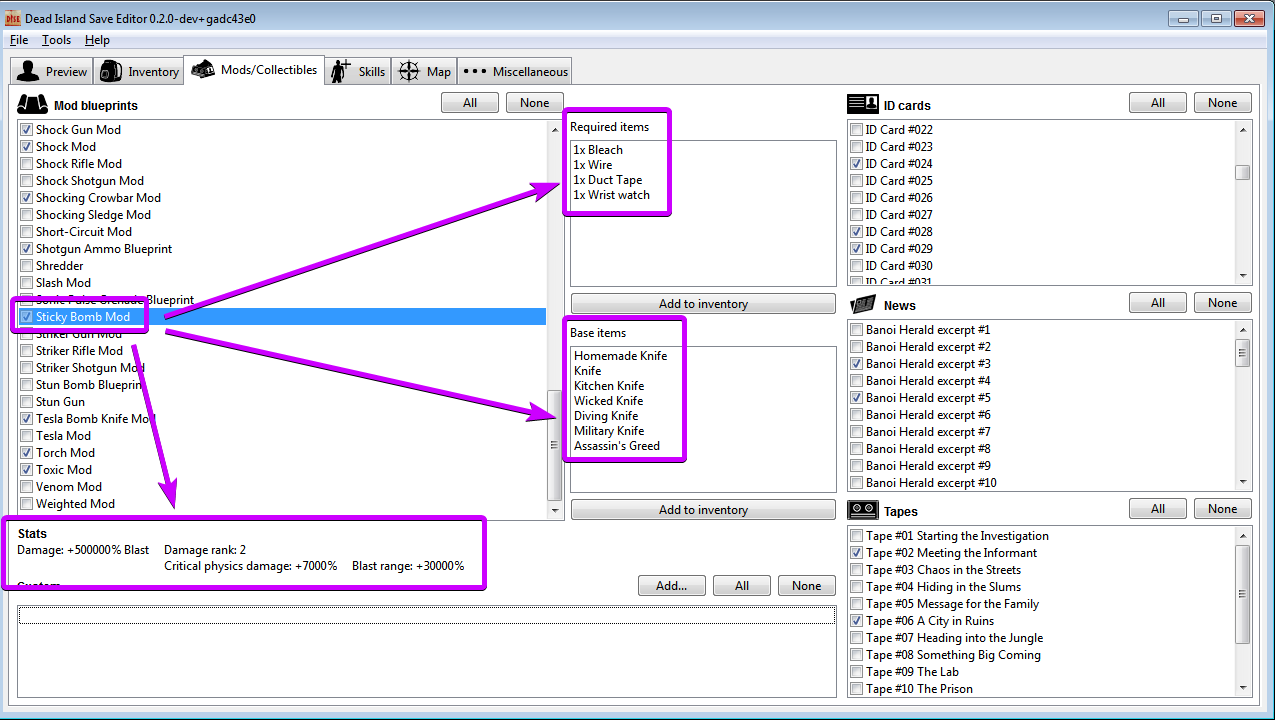Click All button for News
1275x720 pixels.
1158,303
